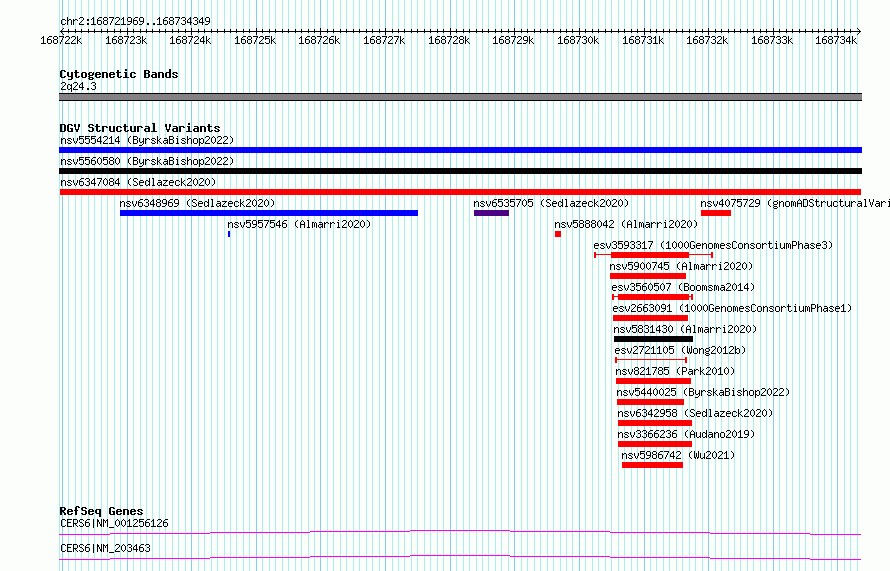The height and width of the screenshot is (571, 890).
Task: Open the nsv5888042 (Almarri2020) label
Action: coord(626,224)
